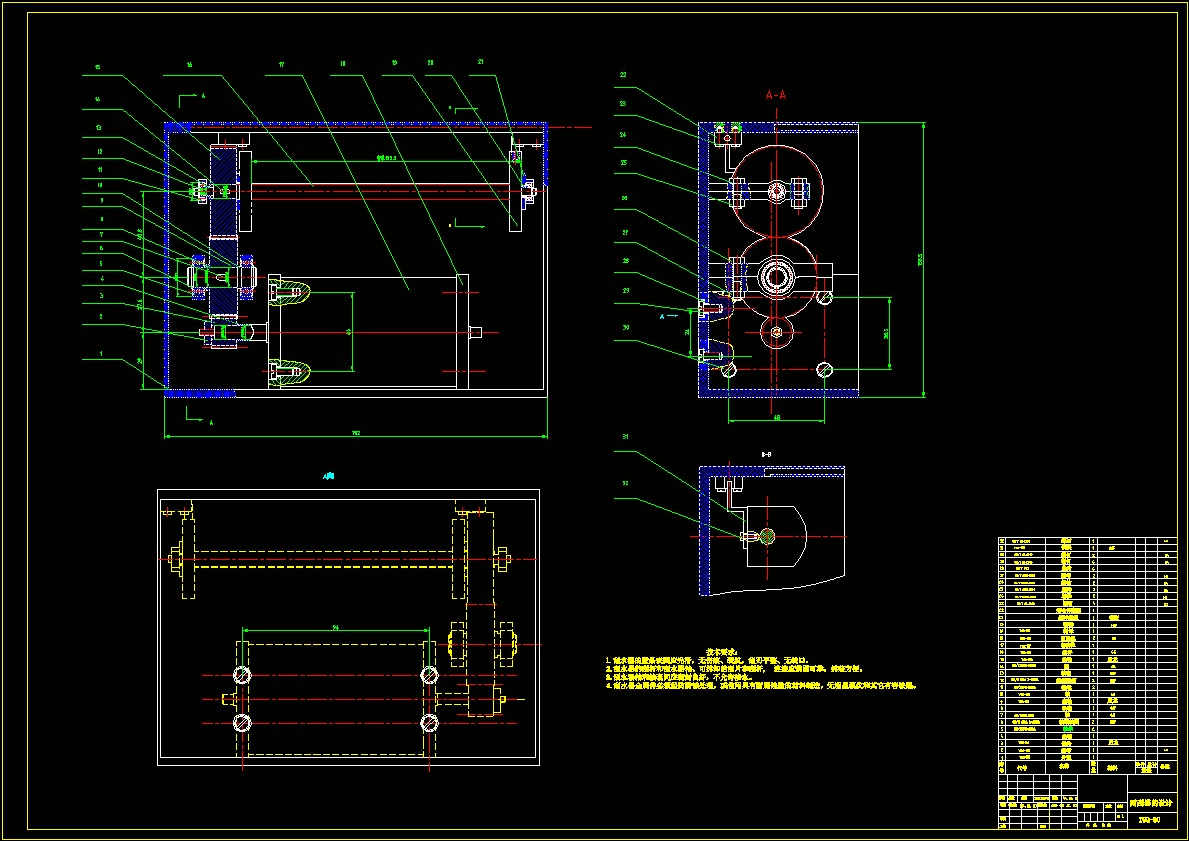This screenshot has height=841, width=1189.
Task: Click part balloon number 3
Action: (x=102, y=296)
